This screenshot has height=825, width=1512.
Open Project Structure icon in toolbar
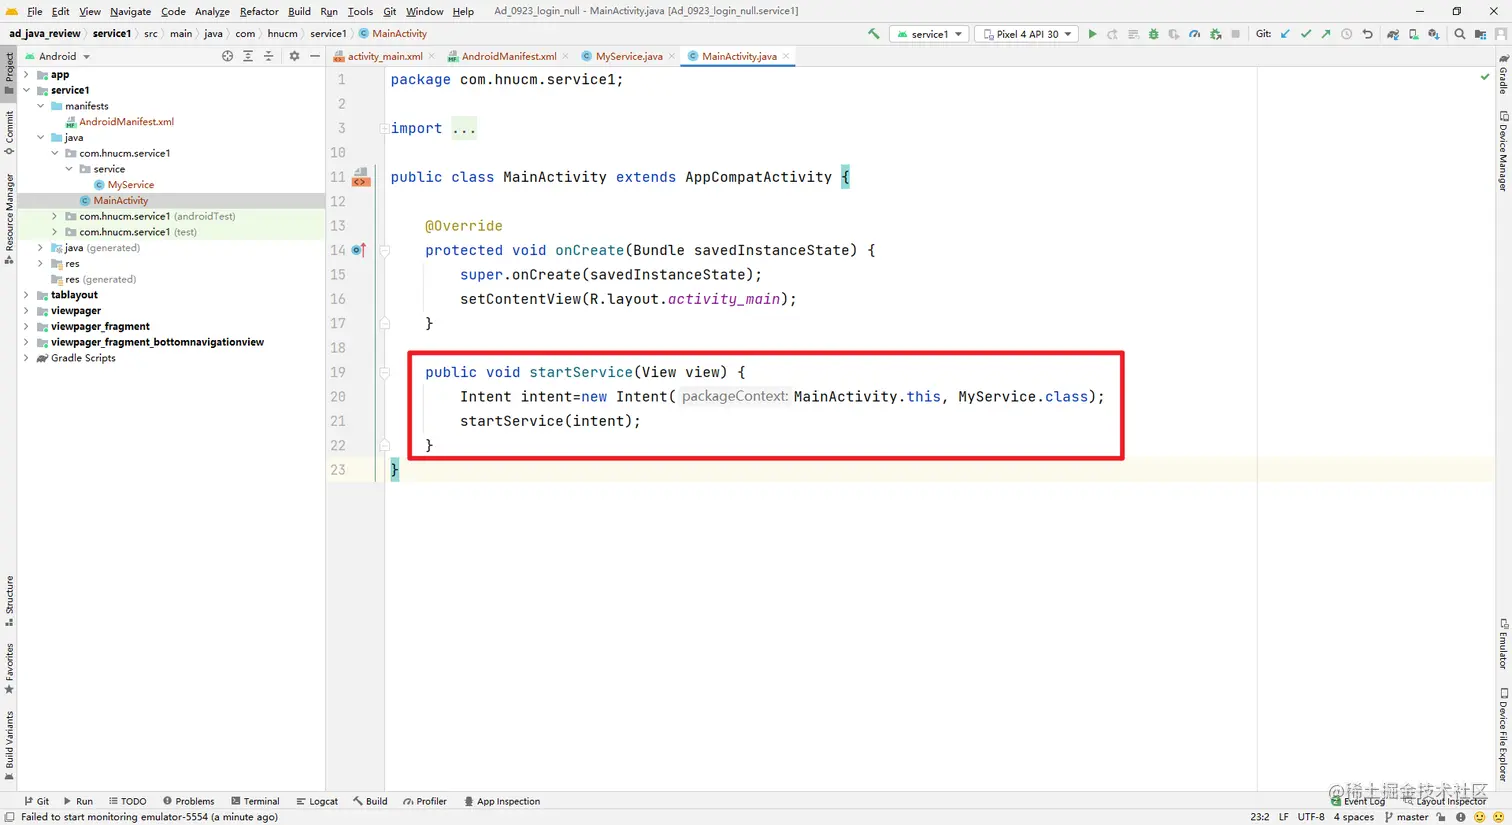point(1480,34)
